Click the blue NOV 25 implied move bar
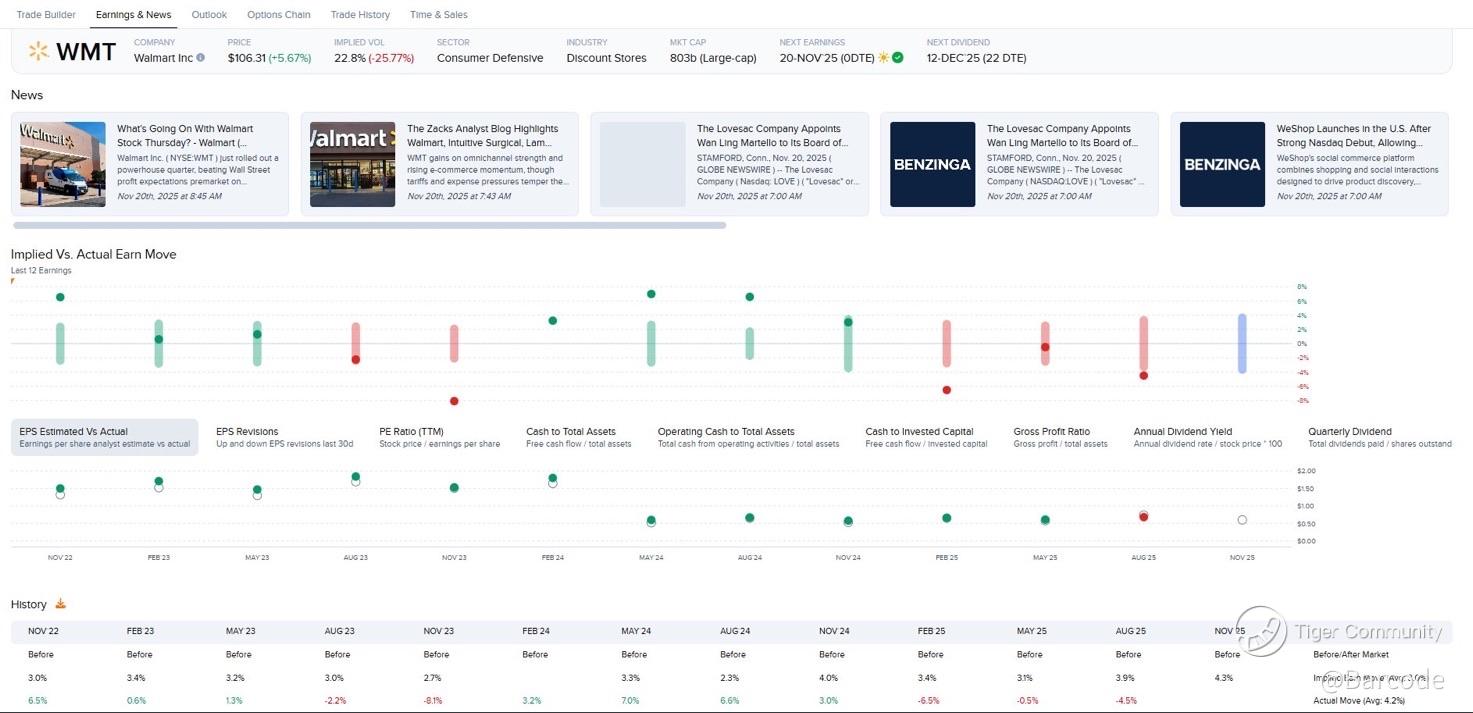1473x713 pixels. click(x=1242, y=344)
